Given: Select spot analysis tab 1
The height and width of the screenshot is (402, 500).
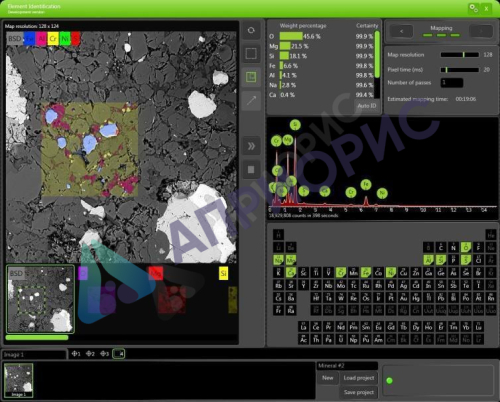Looking at the screenshot, I should [x=76, y=354].
